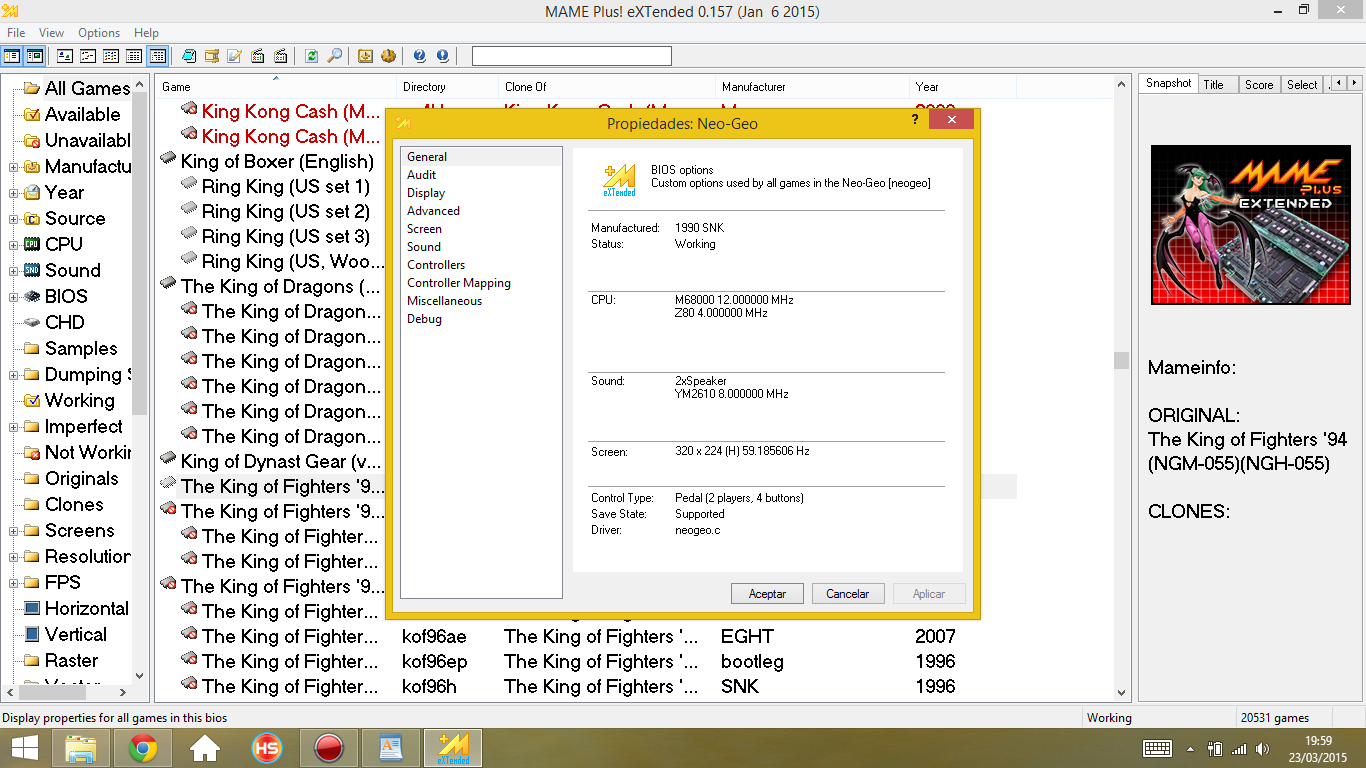Select the Vertical folder in sidebar
Image resolution: width=1366 pixels, height=768 pixels.
coord(75,634)
